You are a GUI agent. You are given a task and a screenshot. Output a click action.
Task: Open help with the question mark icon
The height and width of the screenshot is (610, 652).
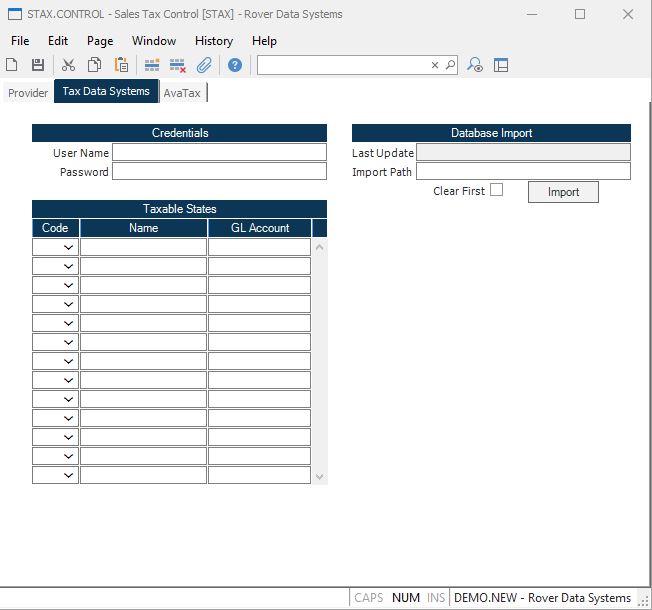pyautogui.click(x=235, y=65)
